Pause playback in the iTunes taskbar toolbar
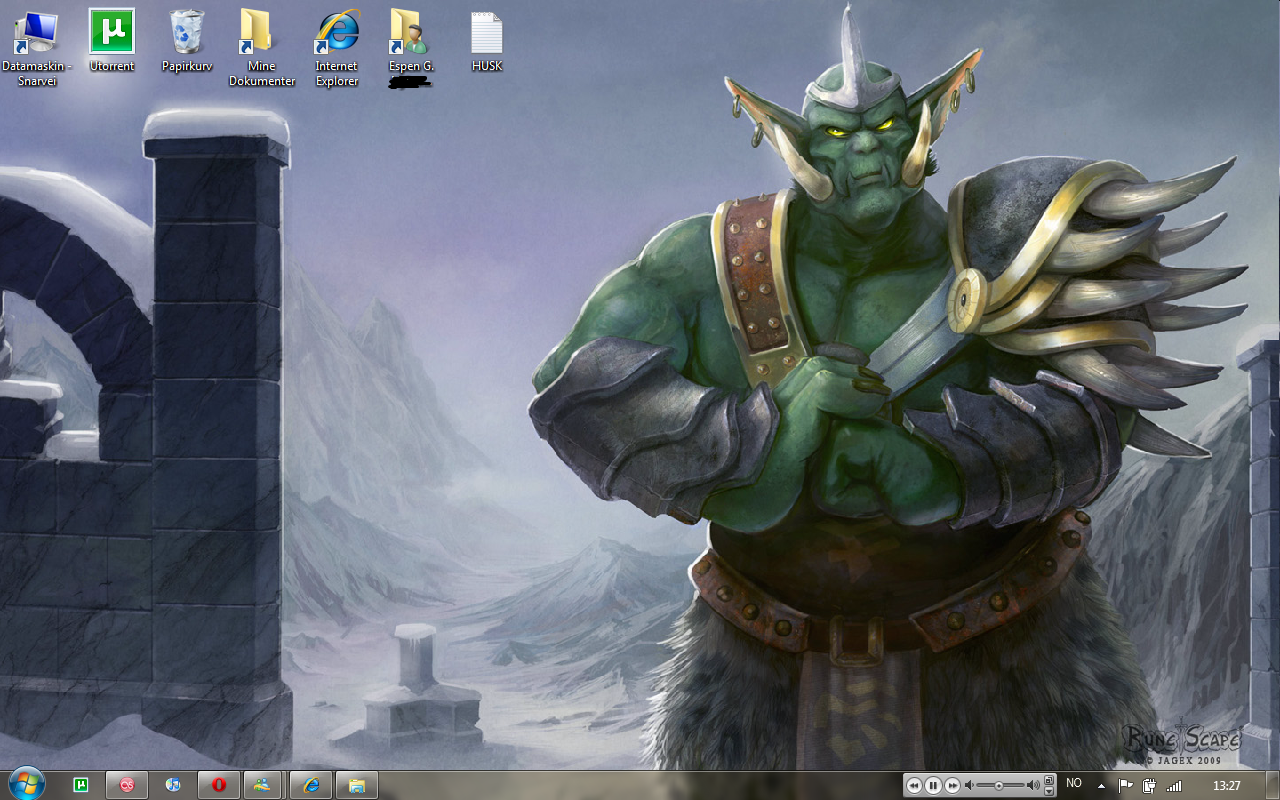Viewport: 1280px width, 800px height. coord(933,785)
